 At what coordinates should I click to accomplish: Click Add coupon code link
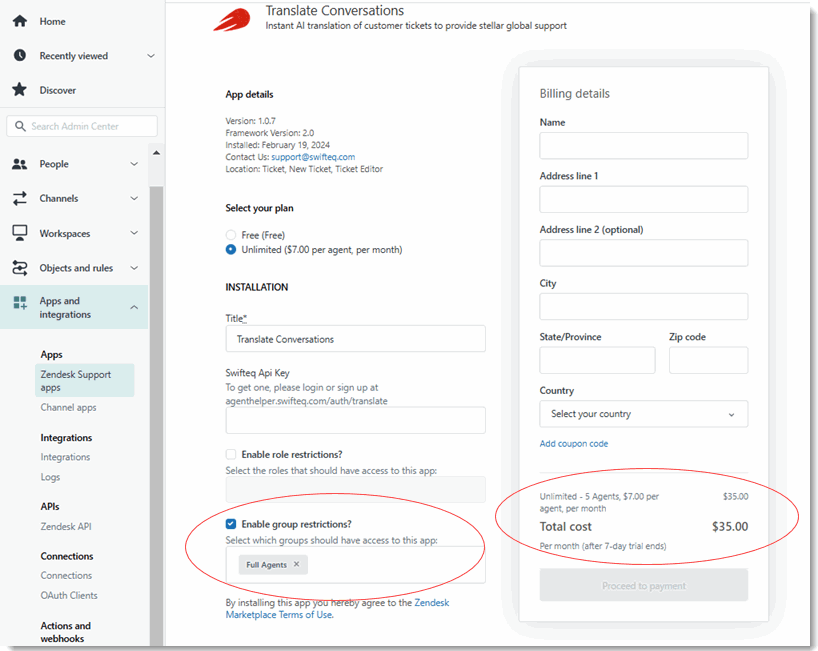coord(573,443)
